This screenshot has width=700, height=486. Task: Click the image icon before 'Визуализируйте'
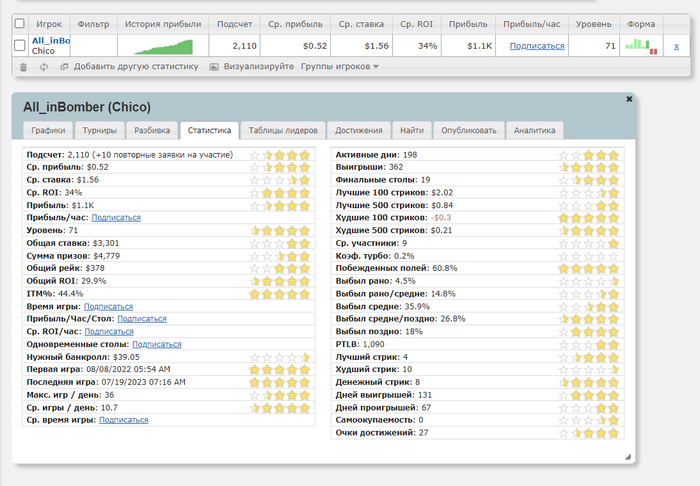point(214,66)
